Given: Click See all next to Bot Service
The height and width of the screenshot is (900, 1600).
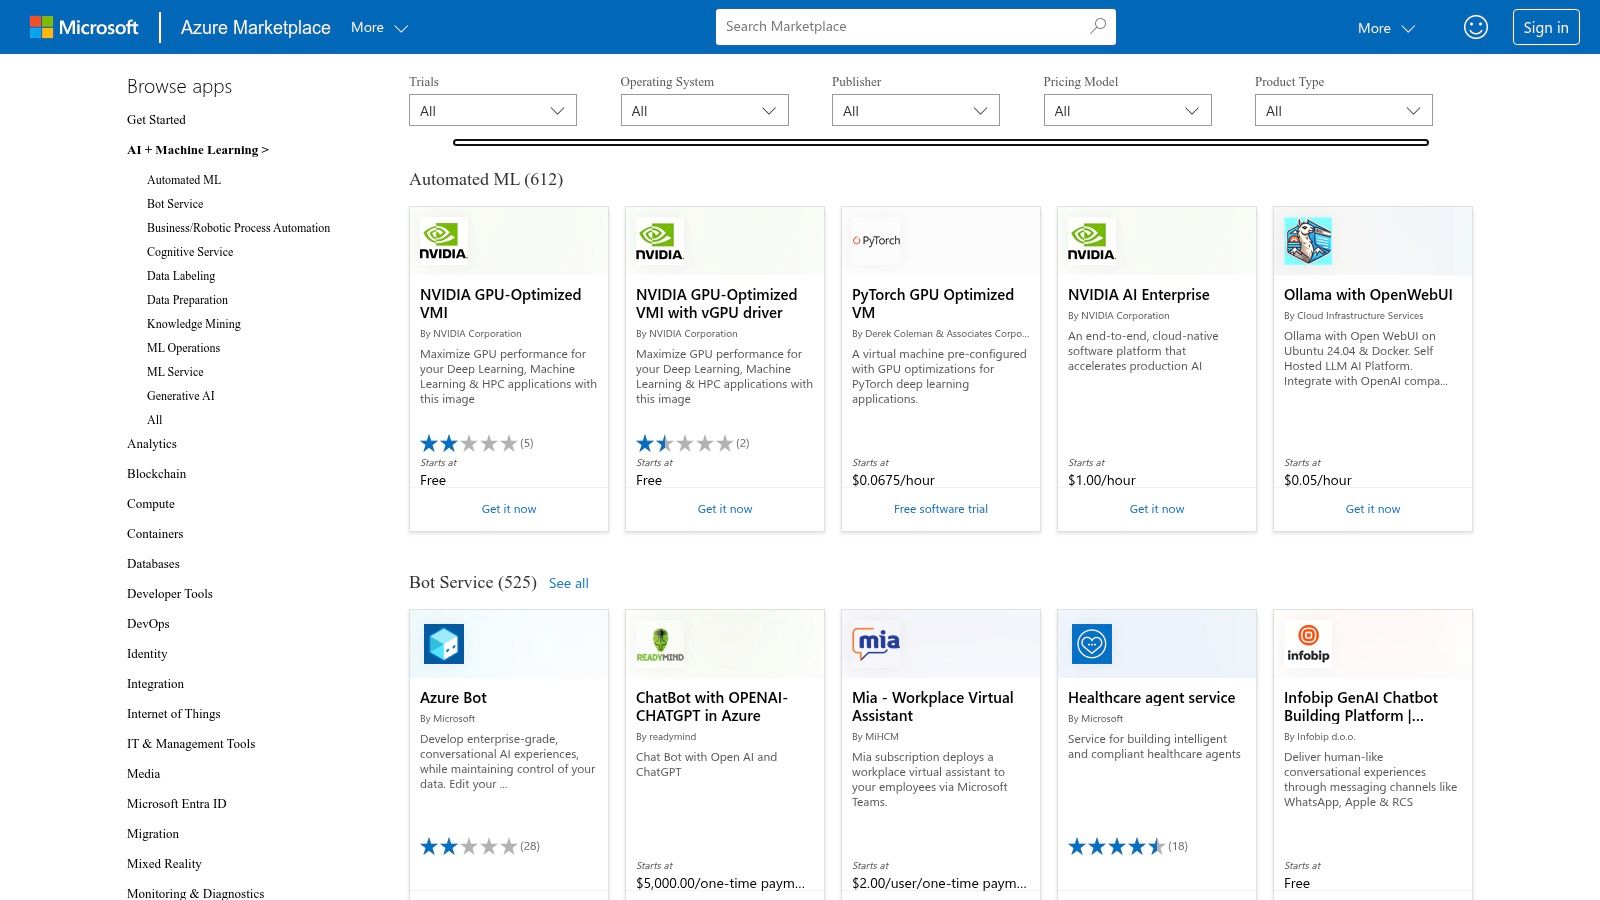Looking at the screenshot, I should [x=568, y=583].
